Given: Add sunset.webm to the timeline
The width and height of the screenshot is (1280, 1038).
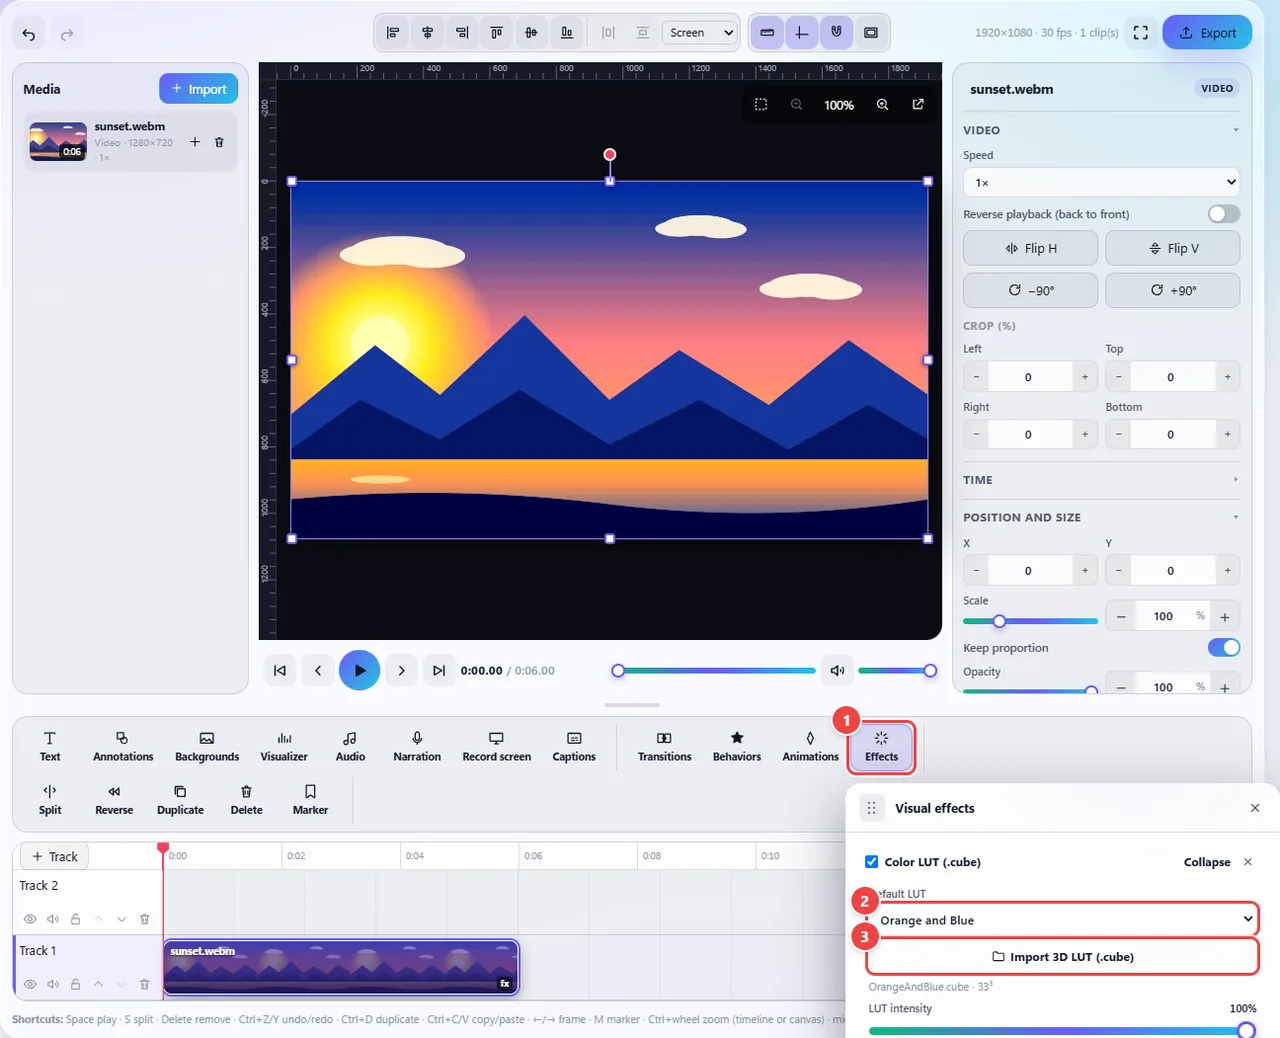Looking at the screenshot, I should [195, 142].
